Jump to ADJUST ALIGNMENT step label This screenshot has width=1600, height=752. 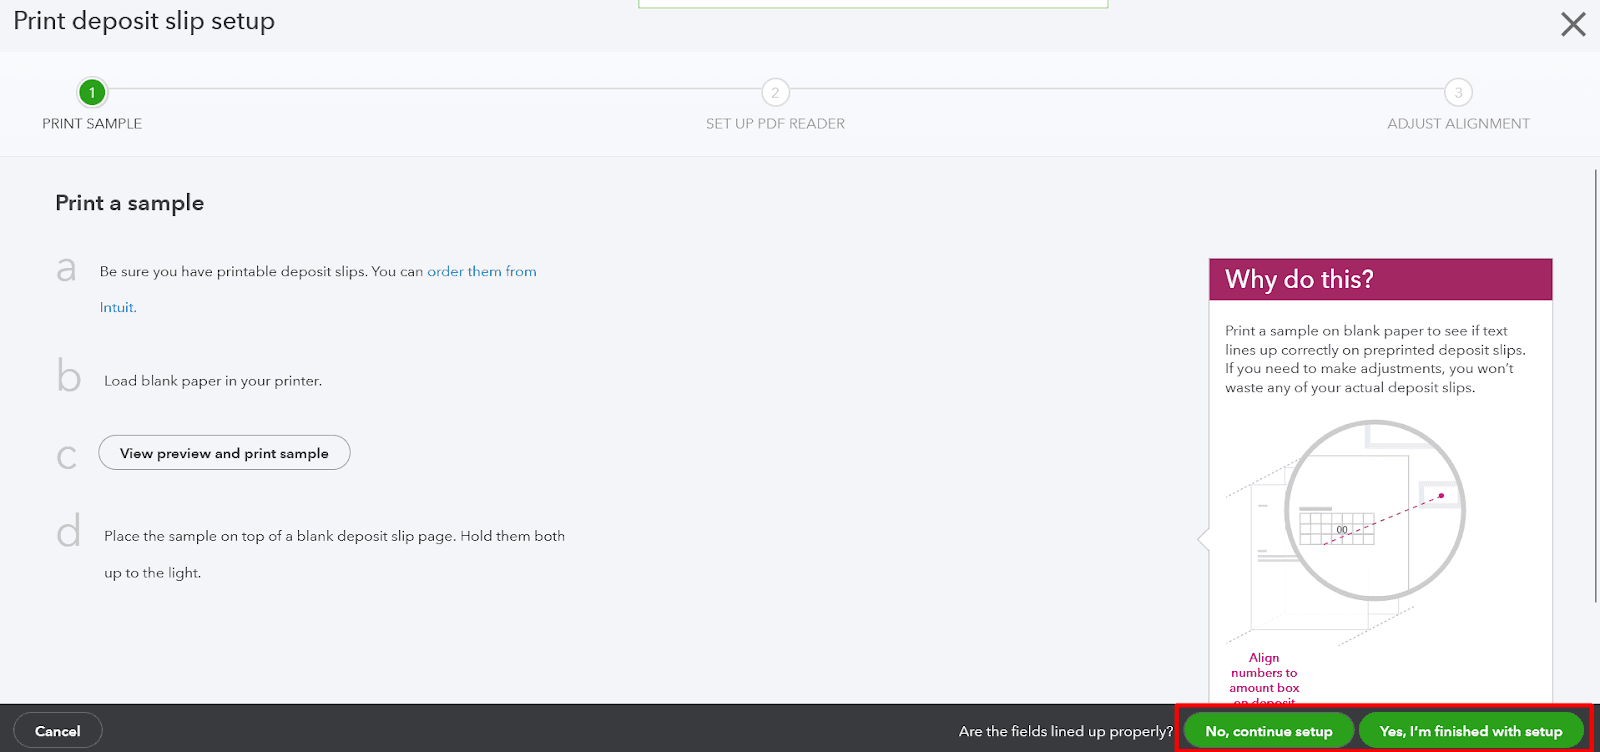click(1458, 124)
